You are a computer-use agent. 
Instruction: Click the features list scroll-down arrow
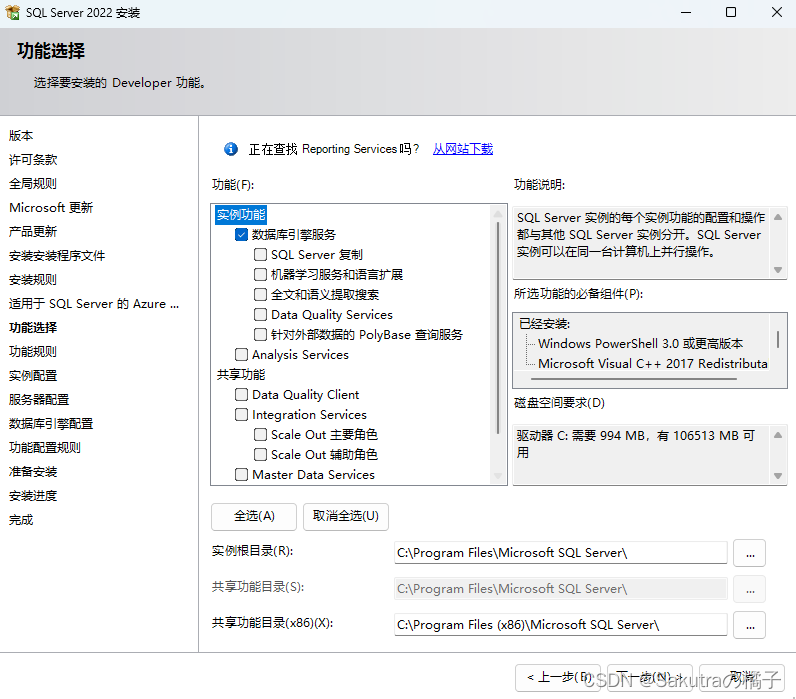[498, 476]
